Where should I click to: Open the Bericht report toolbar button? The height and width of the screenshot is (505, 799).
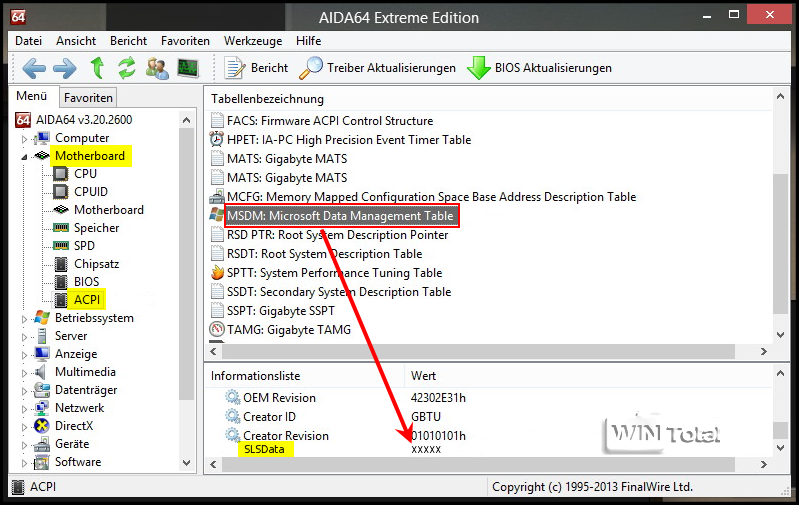click(x=256, y=68)
